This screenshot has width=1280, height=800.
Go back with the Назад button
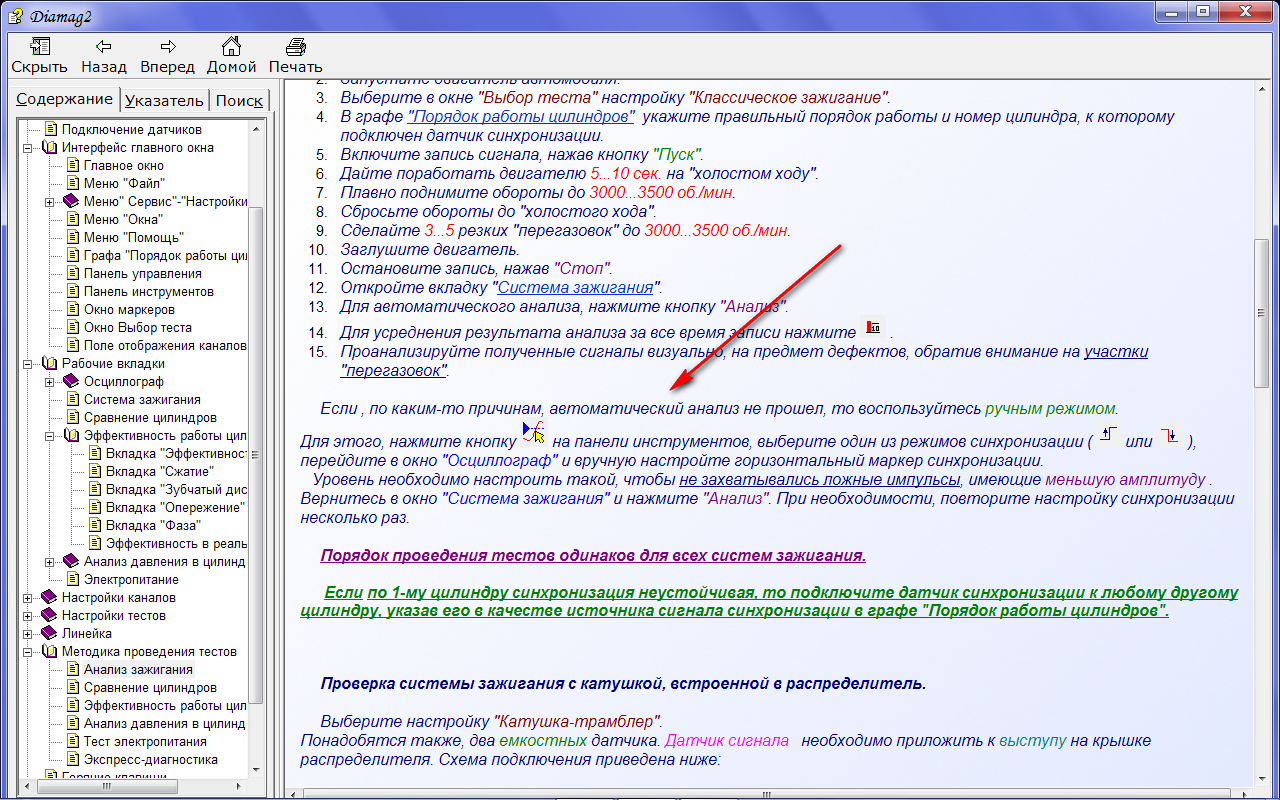coord(103,56)
